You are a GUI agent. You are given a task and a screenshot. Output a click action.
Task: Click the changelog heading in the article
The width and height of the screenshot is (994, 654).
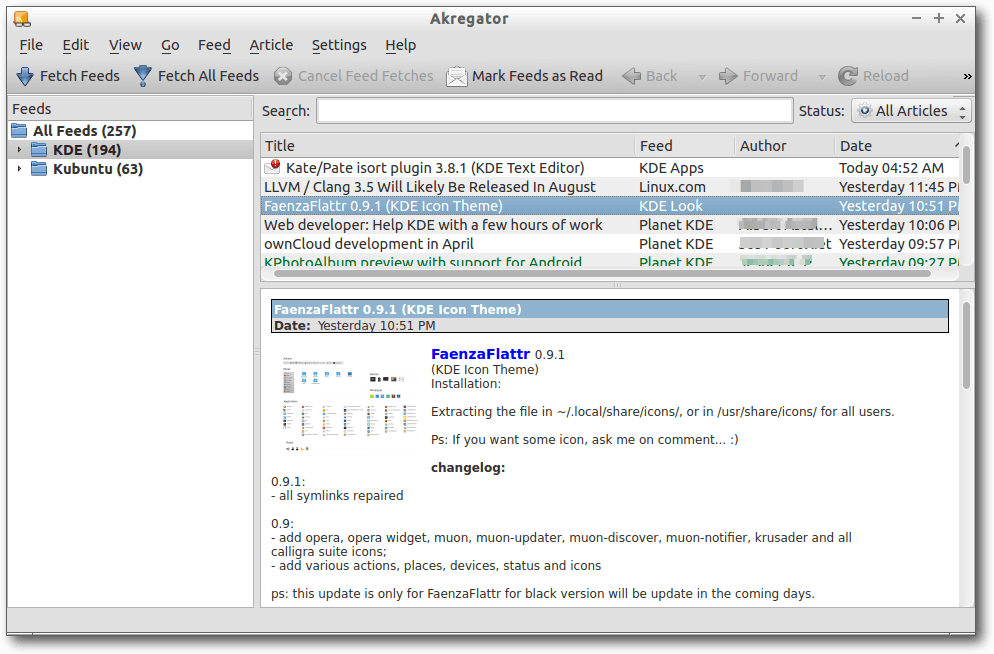[468, 468]
